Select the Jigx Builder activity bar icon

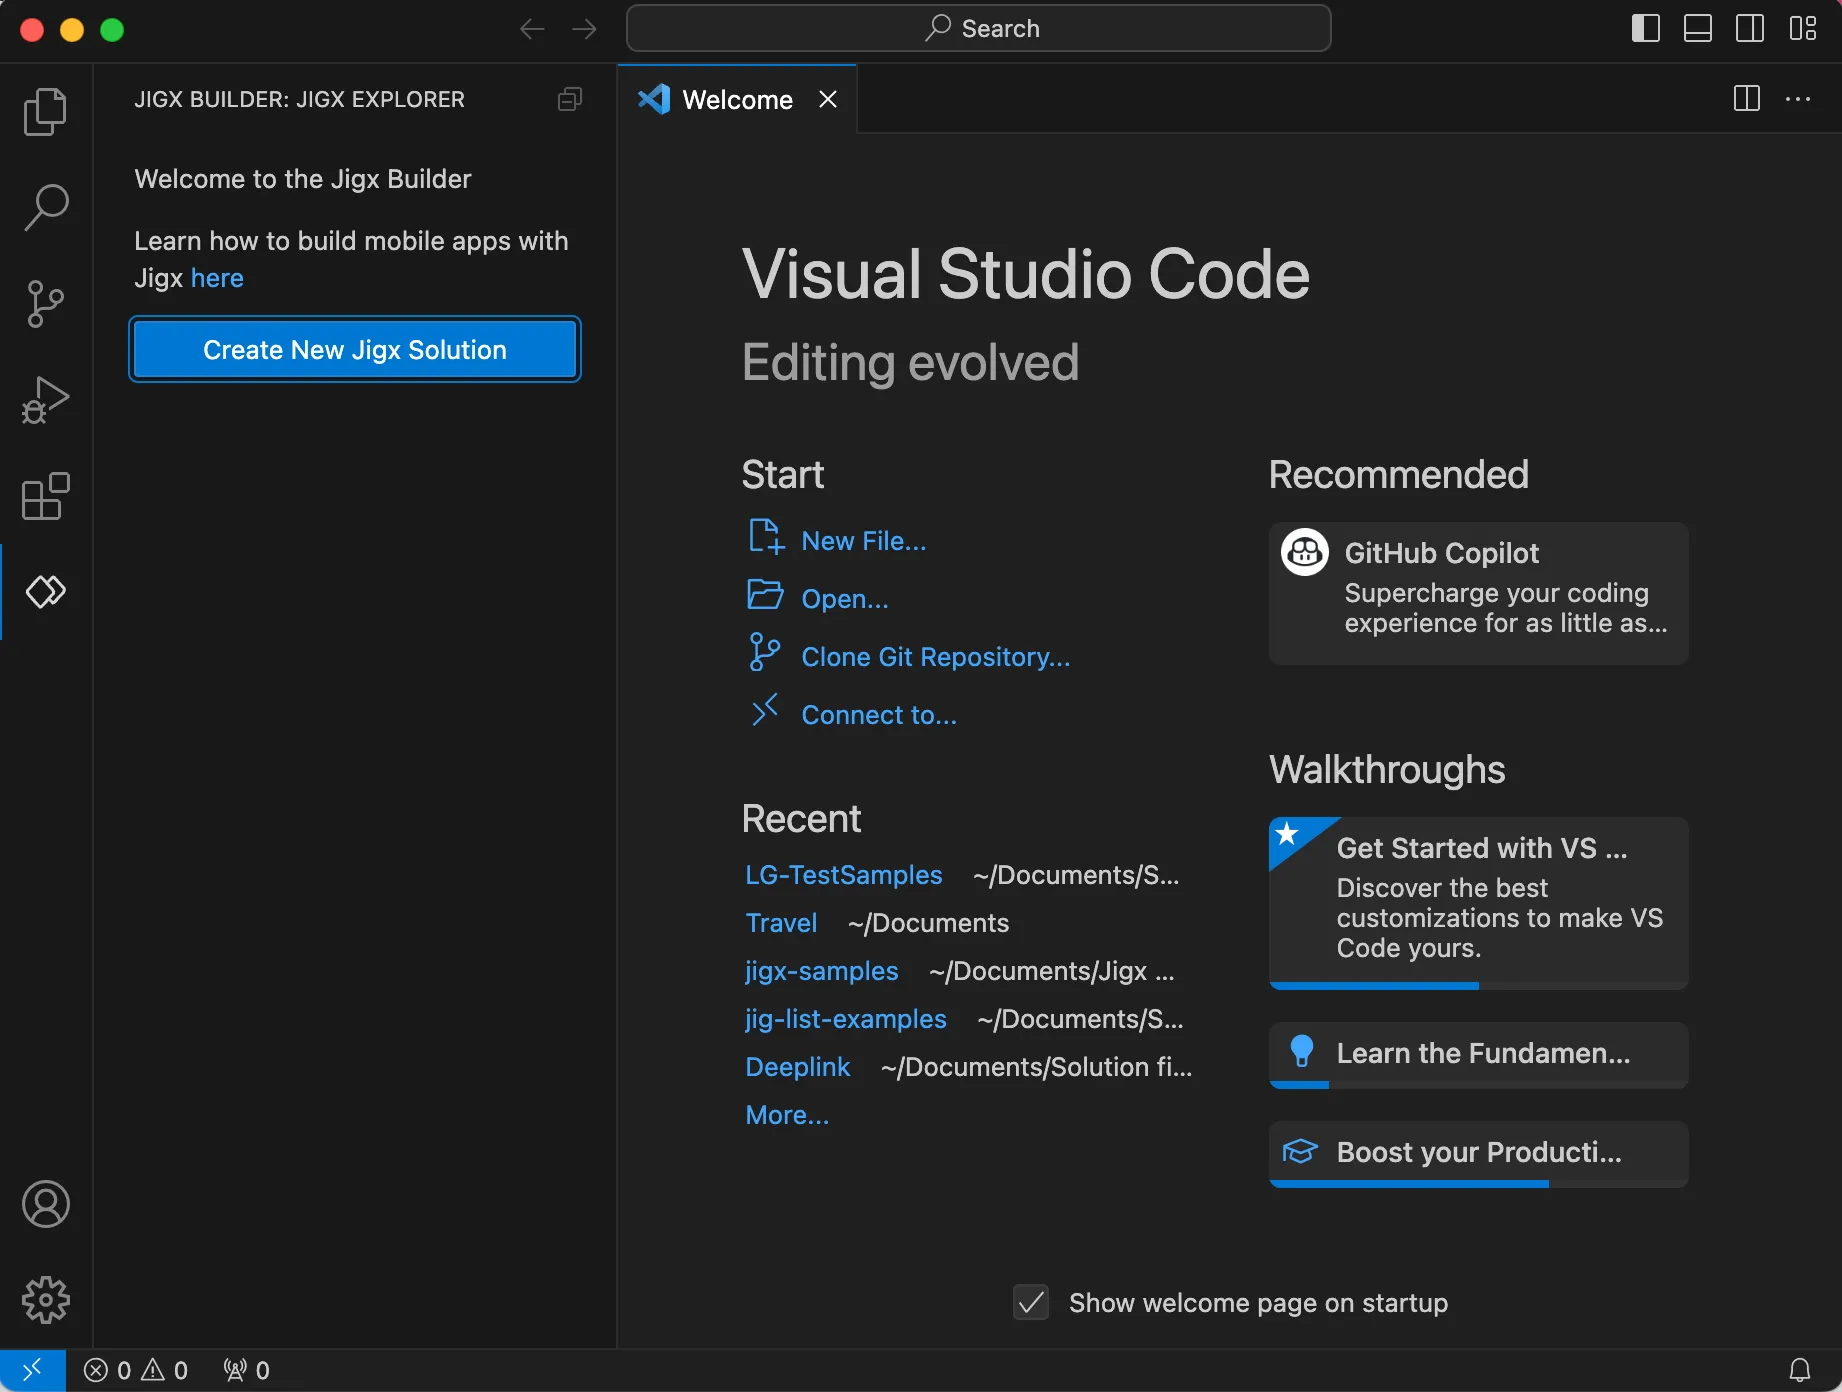46,591
